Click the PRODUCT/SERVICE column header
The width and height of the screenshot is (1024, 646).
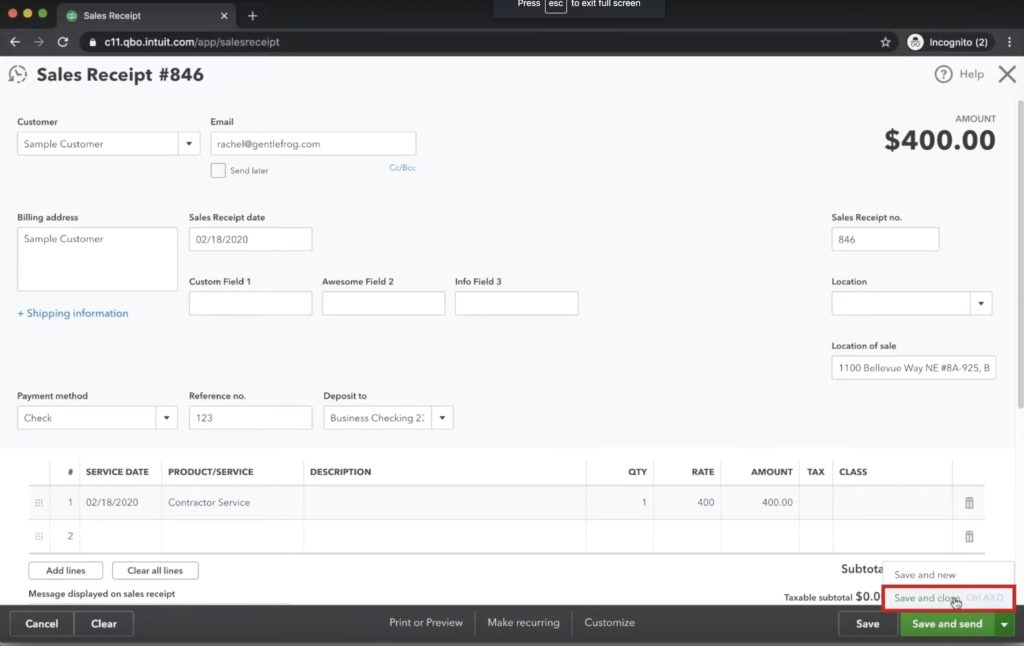[210, 472]
